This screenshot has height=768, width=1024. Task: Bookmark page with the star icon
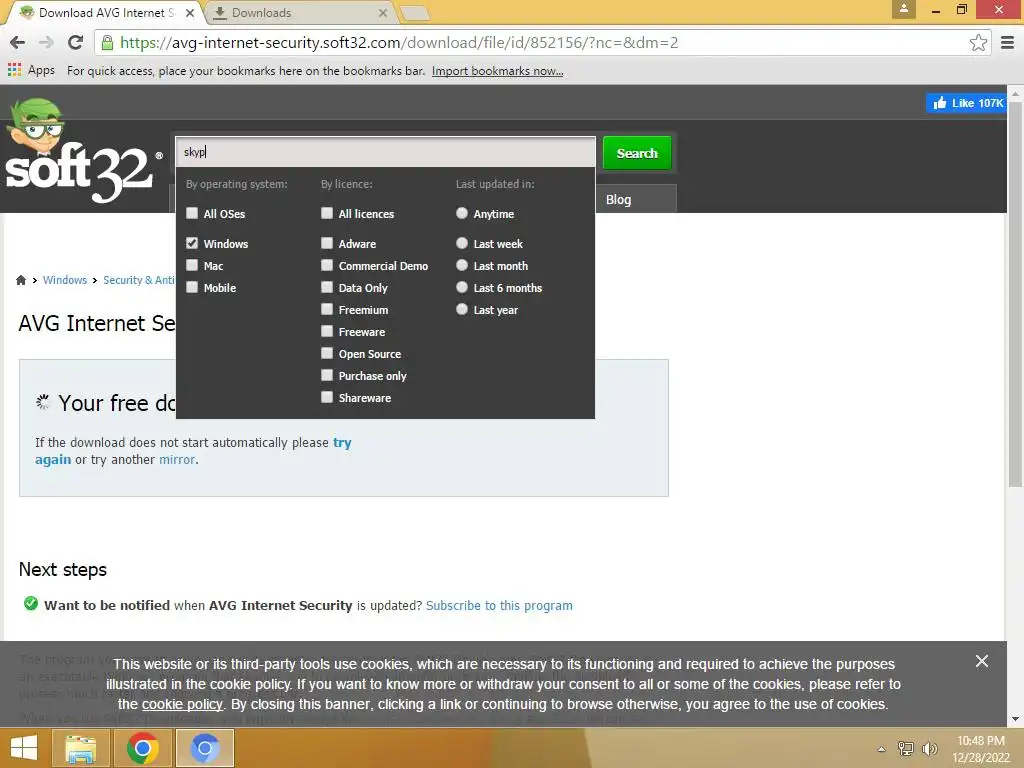978,43
